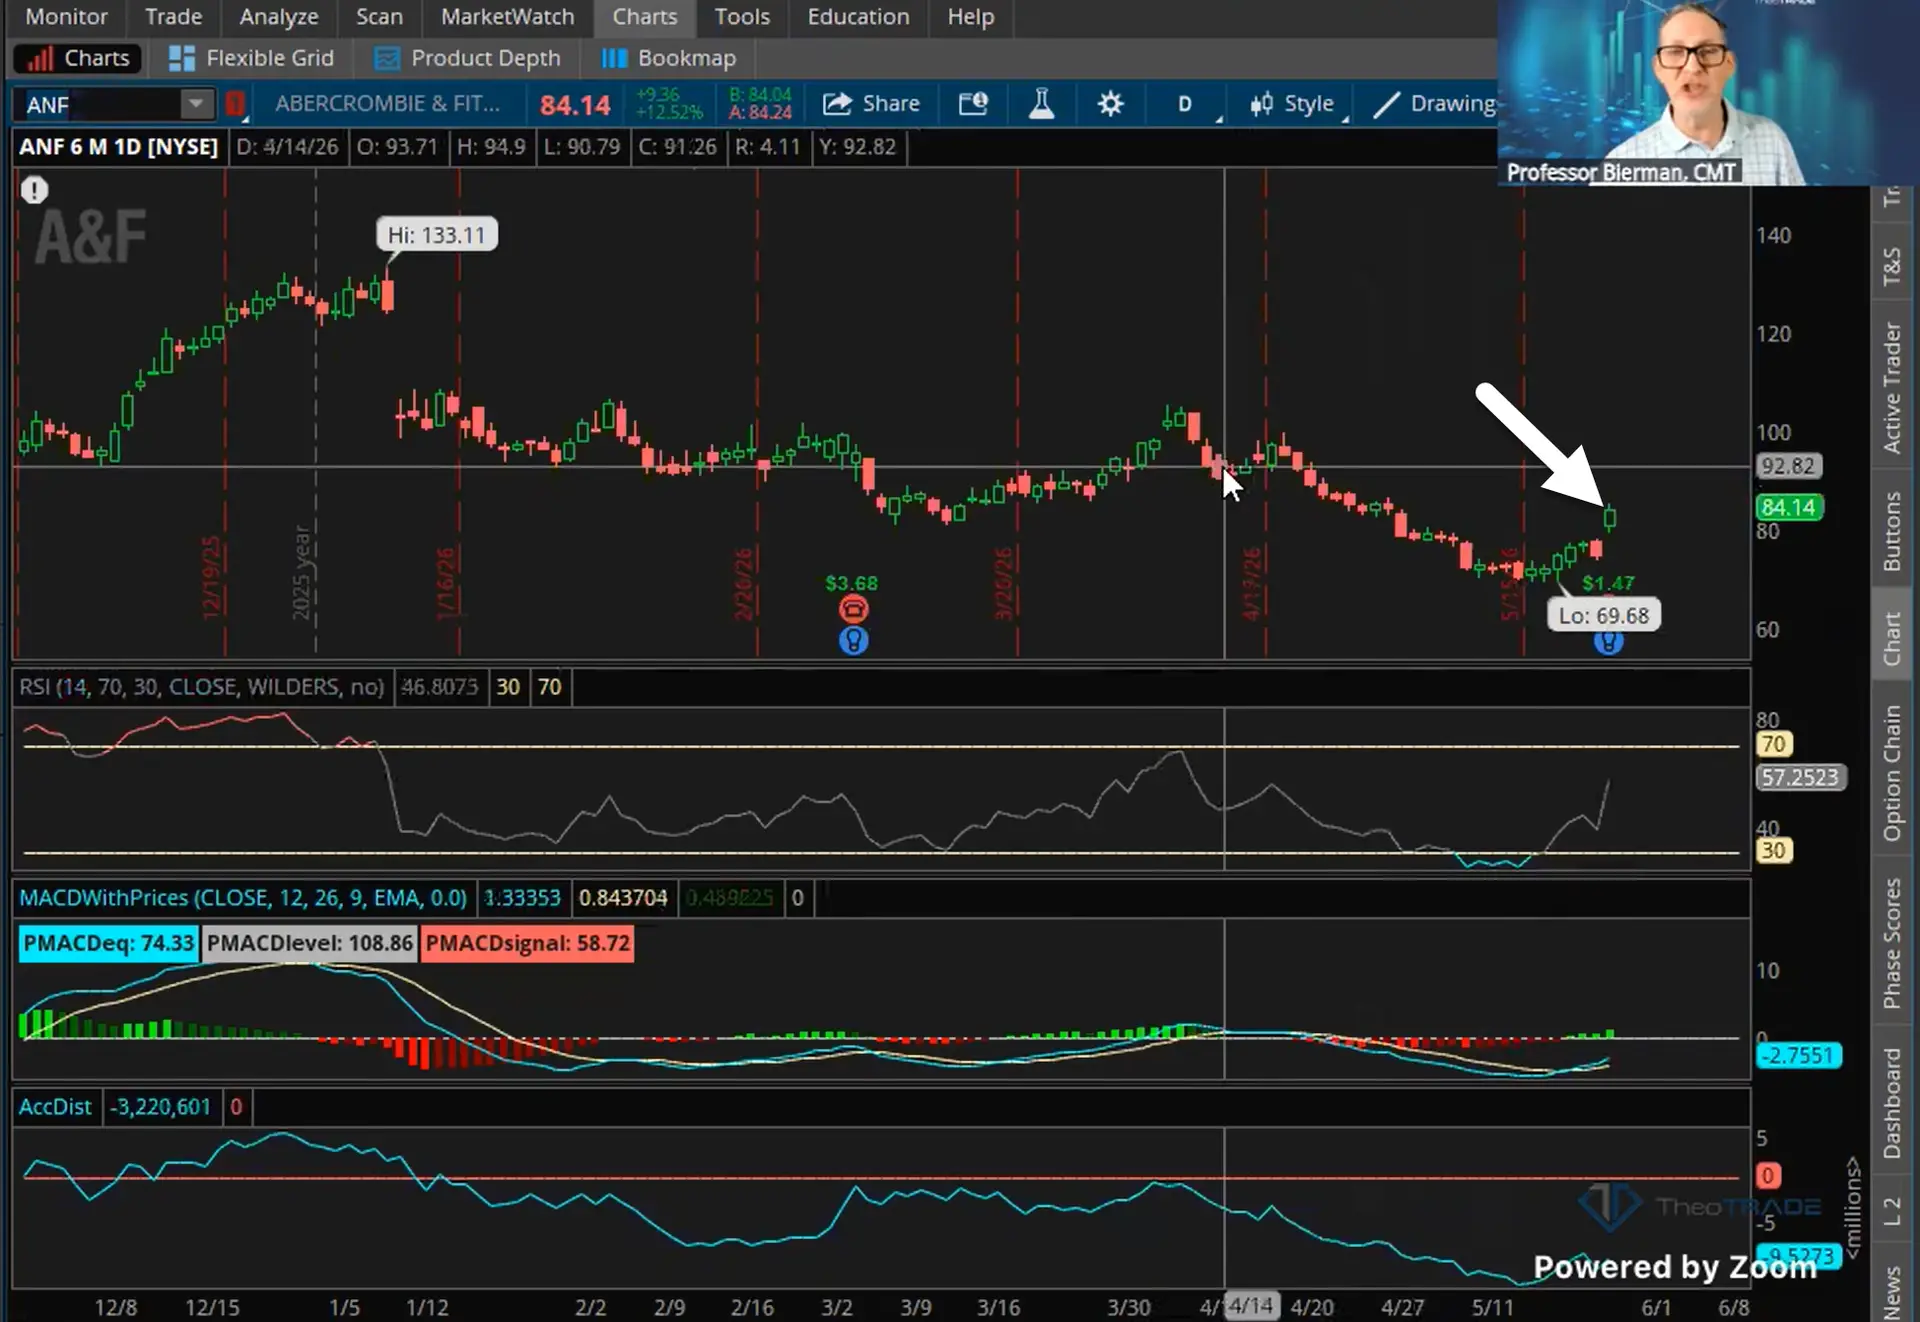
Task: Click the cyan PMACDeq: 74.33 label
Action: tap(108, 943)
